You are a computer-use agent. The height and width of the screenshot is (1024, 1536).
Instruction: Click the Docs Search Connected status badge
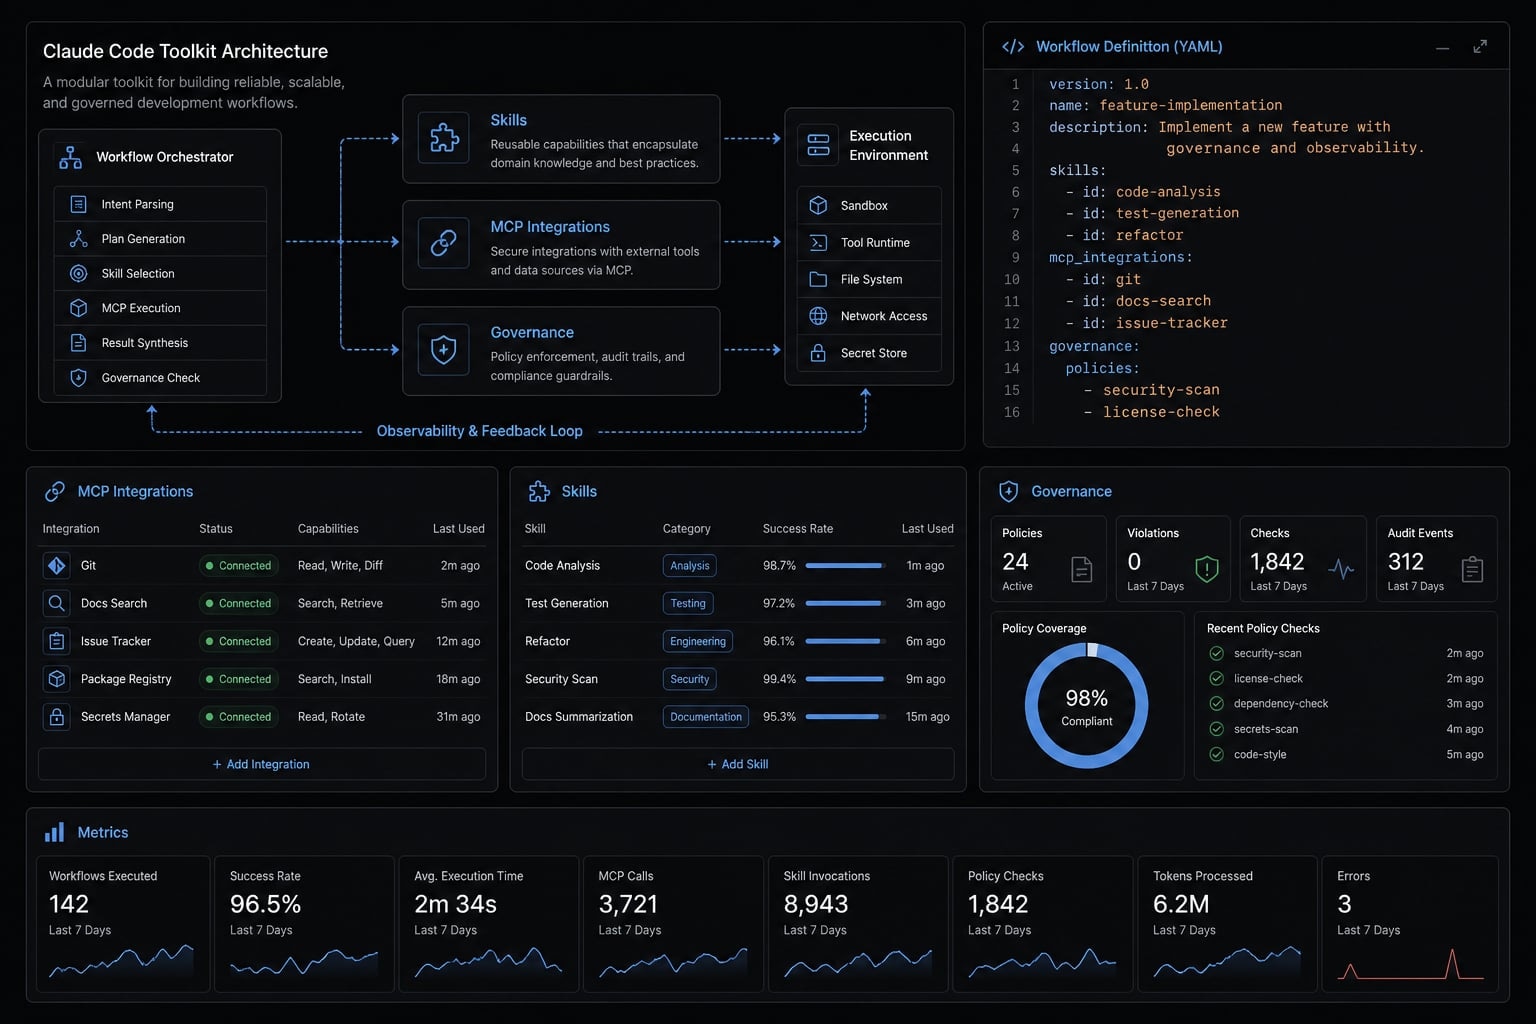tap(238, 604)
